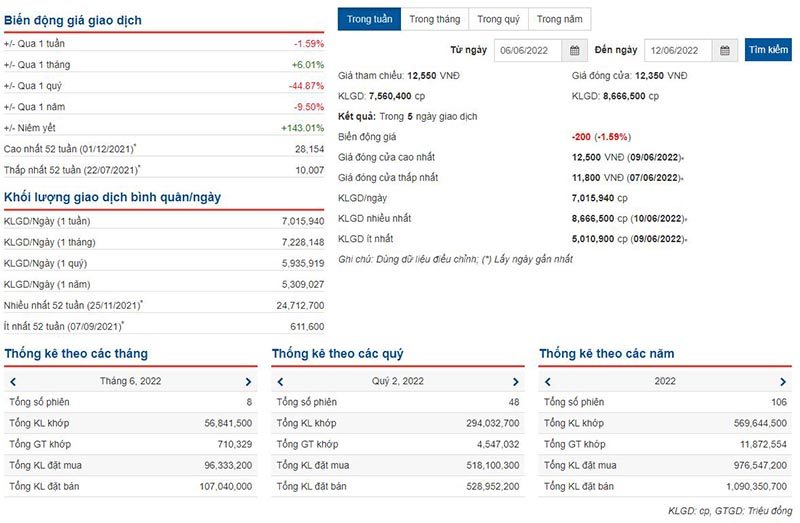
Task: Click the Tìm kiếm search button
Action: (768, 50)
